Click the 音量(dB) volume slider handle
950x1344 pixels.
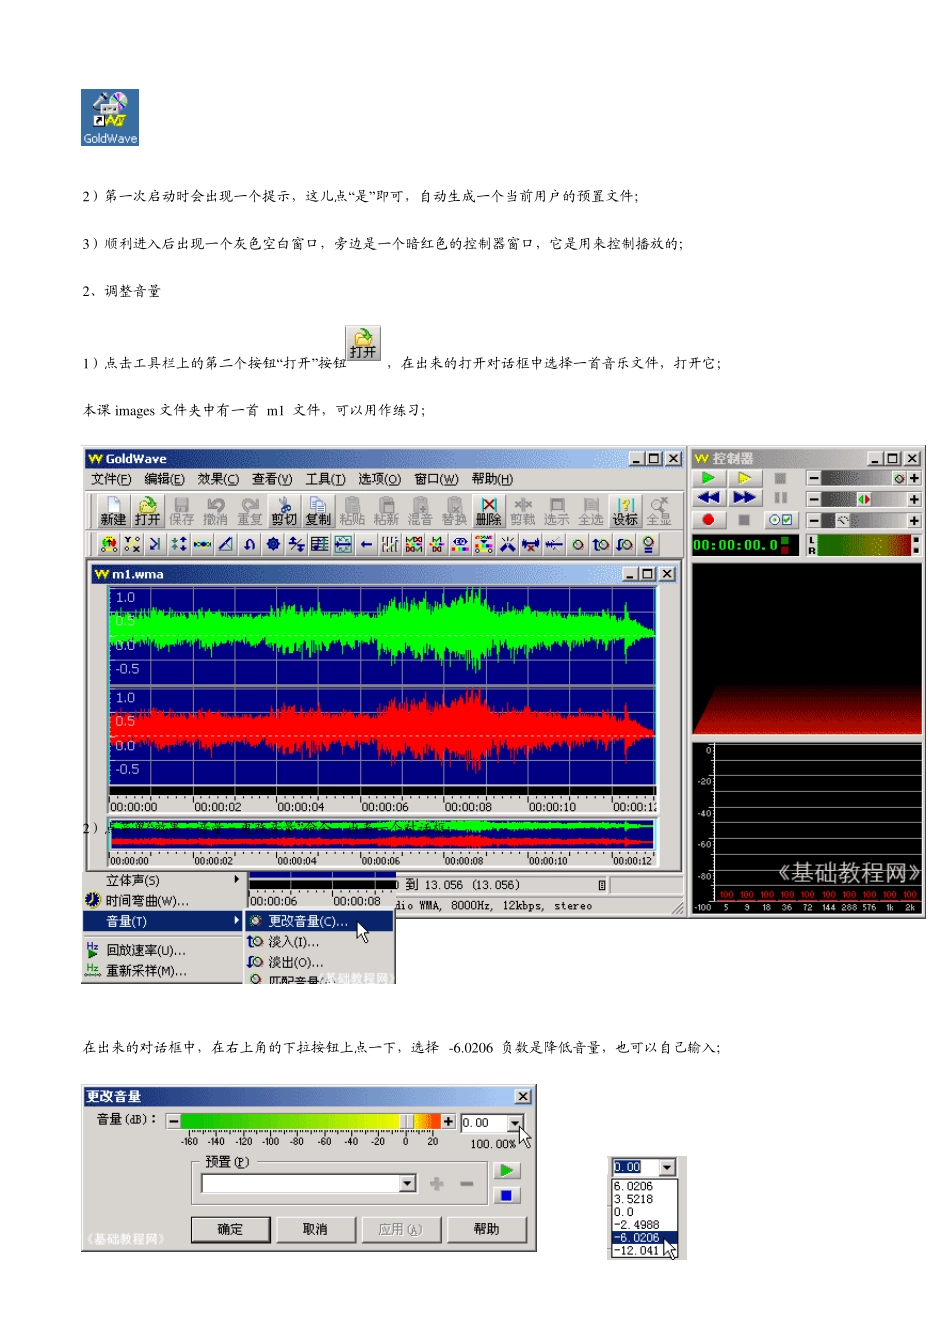406,1122
